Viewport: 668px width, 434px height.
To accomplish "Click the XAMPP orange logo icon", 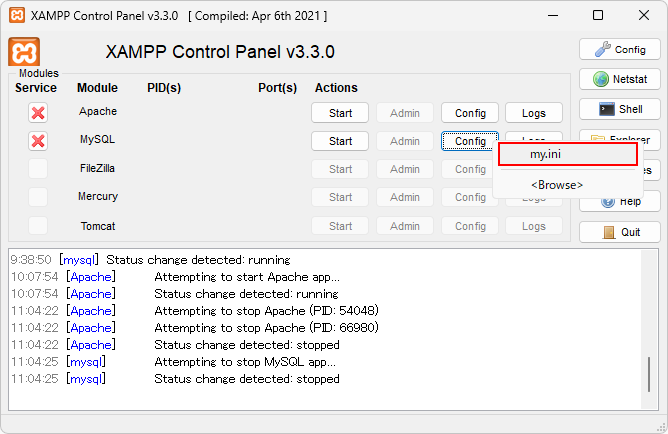I will pos(24,52).
